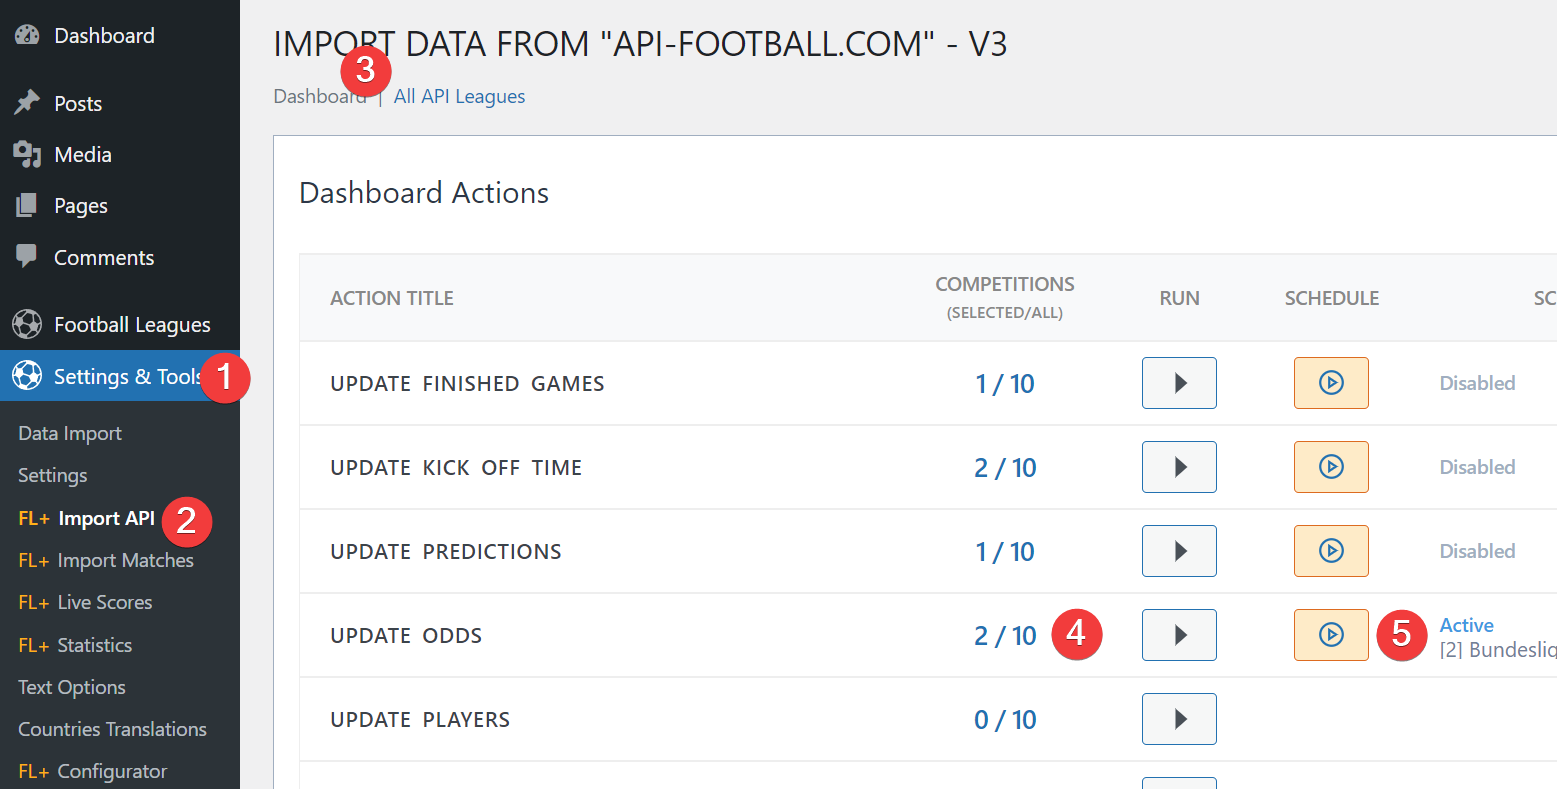Open the 2 / 10 competitions for Update Odds
Viewport: 1557px width, 789px height.
(x=1005, y=636)
